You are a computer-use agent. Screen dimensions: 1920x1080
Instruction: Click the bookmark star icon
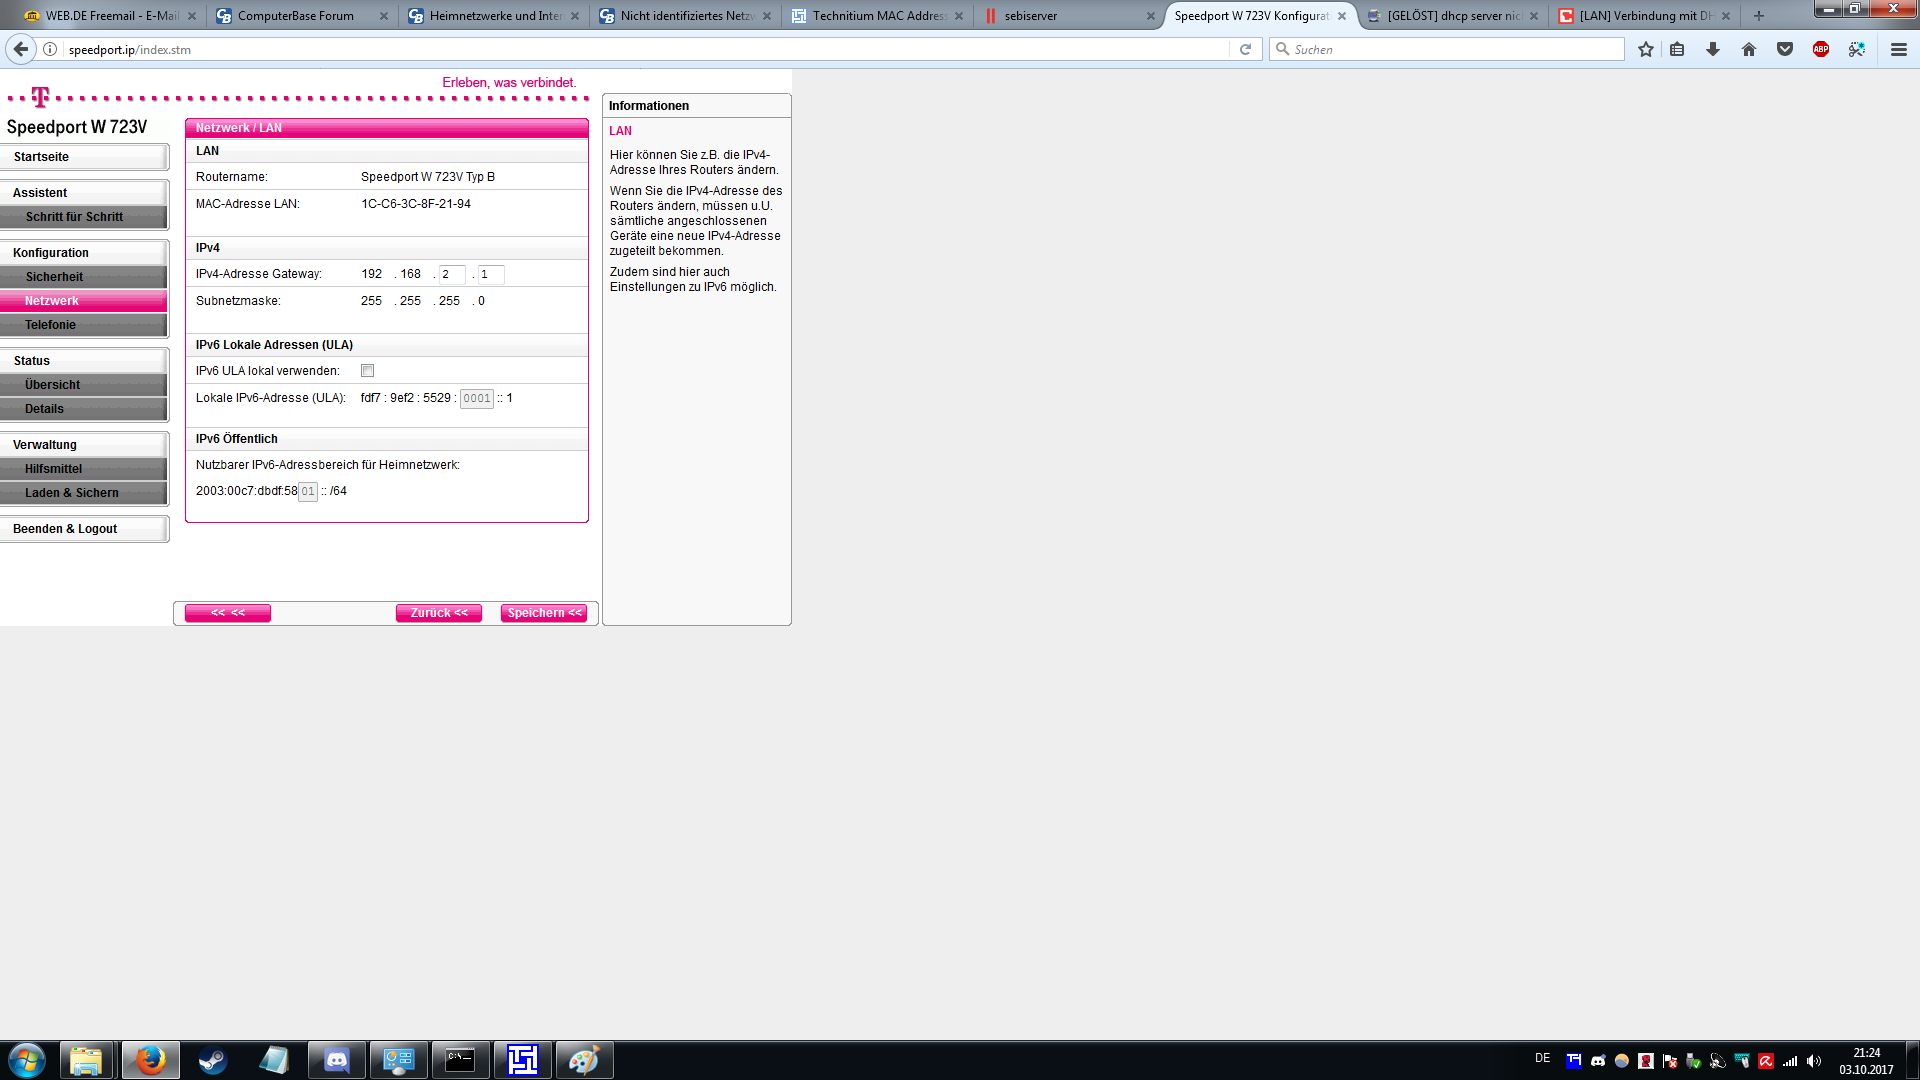(1646, 49)
